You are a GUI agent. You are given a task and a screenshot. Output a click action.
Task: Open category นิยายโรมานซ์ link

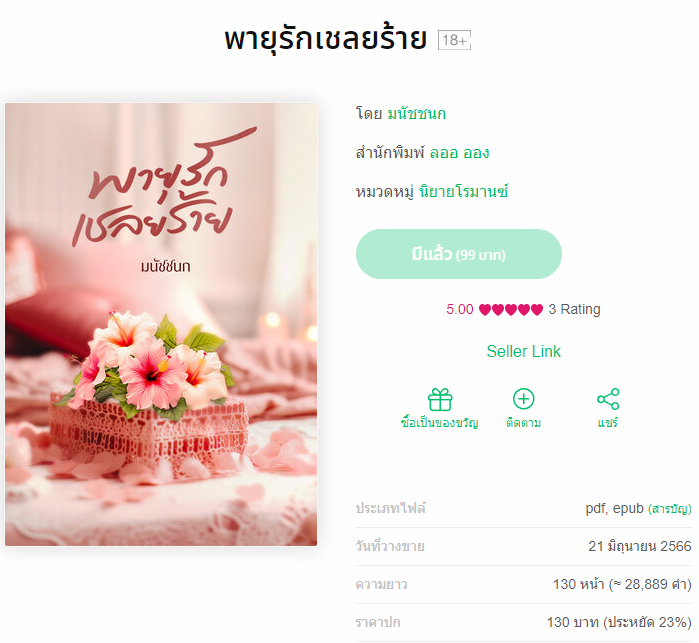pyautogui.click(x=463, y=192)
